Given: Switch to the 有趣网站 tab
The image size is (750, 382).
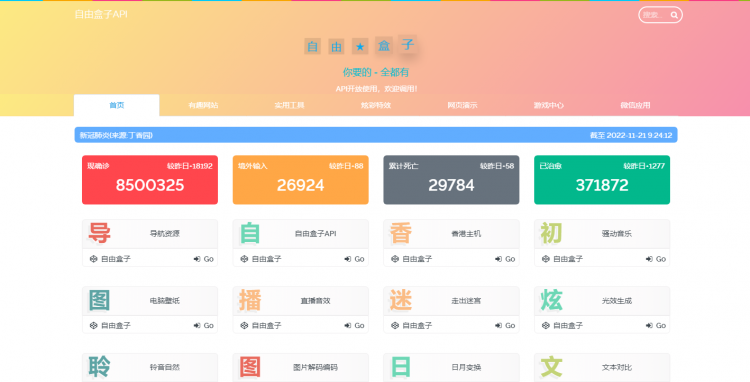Looking at the screenshot, I should coord(203,105).
